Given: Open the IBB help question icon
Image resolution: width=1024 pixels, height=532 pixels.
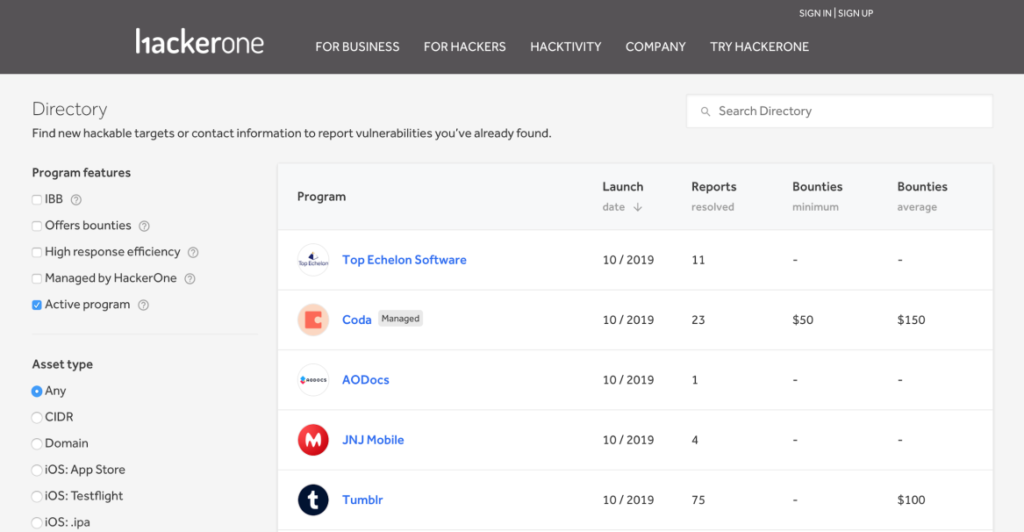Looking at the screenshot, I should point(76,200).
